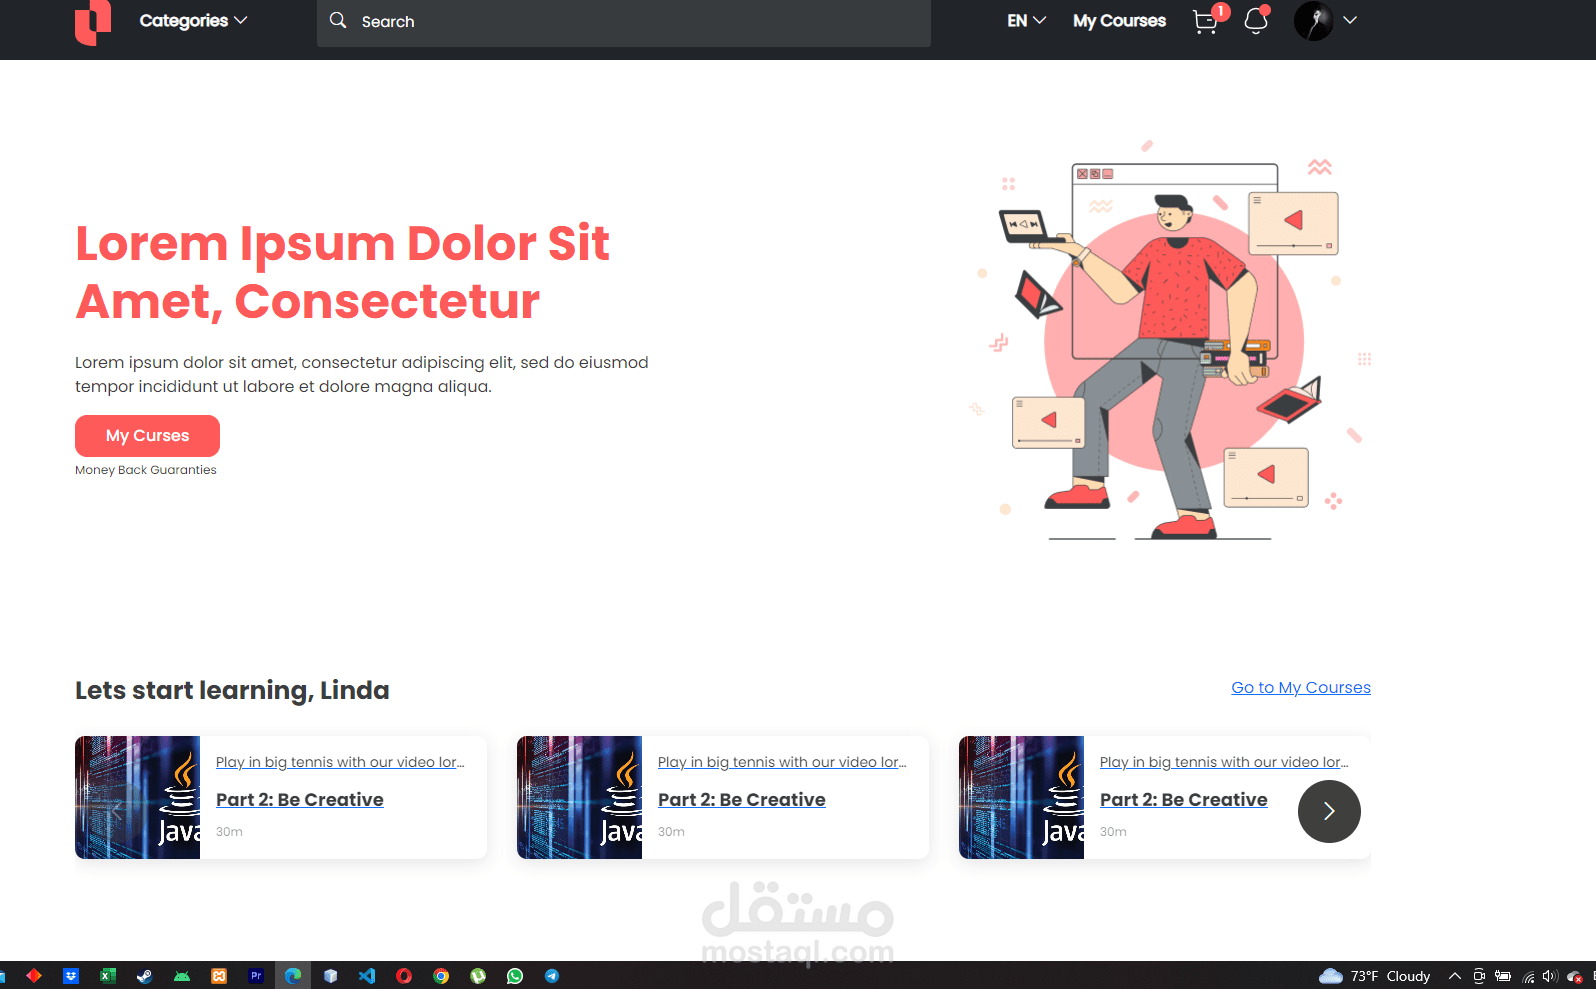Click the volume speaker tray icon
Image resolution: width=1596 pixels, height=989 pixels.
click(1550, 976)
